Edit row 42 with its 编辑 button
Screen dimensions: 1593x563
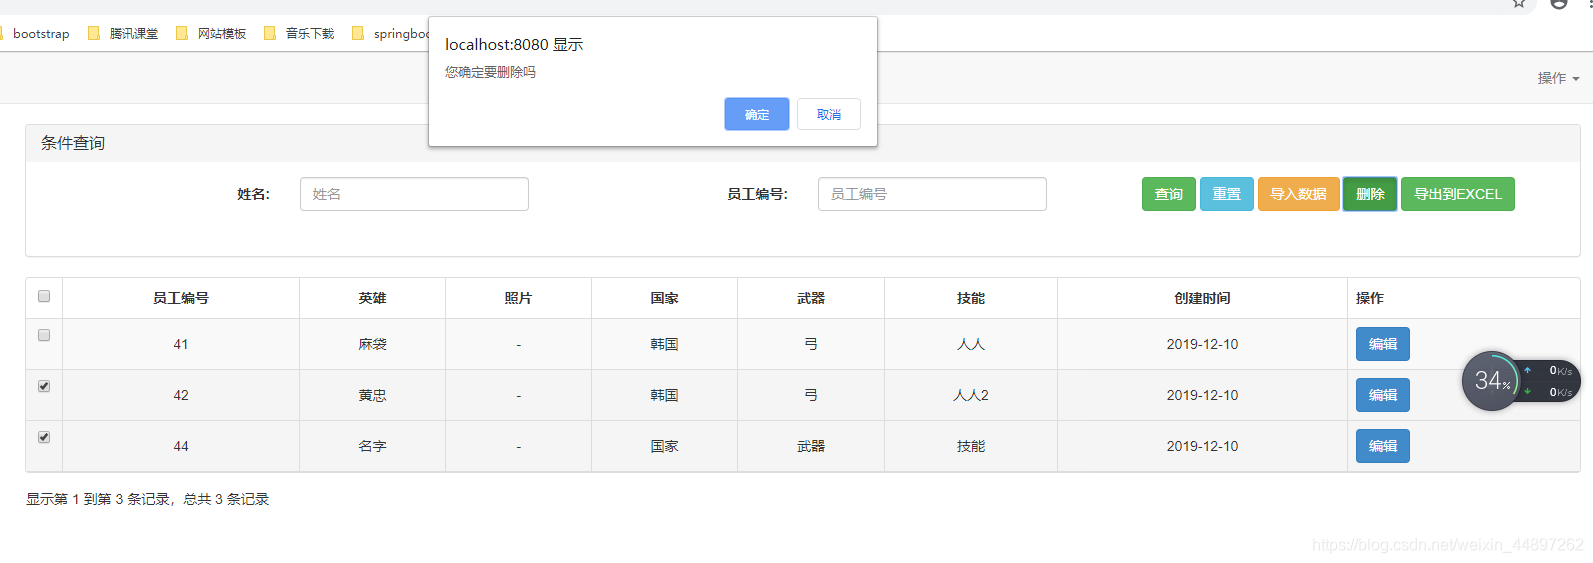click(x=1383, y=395)
